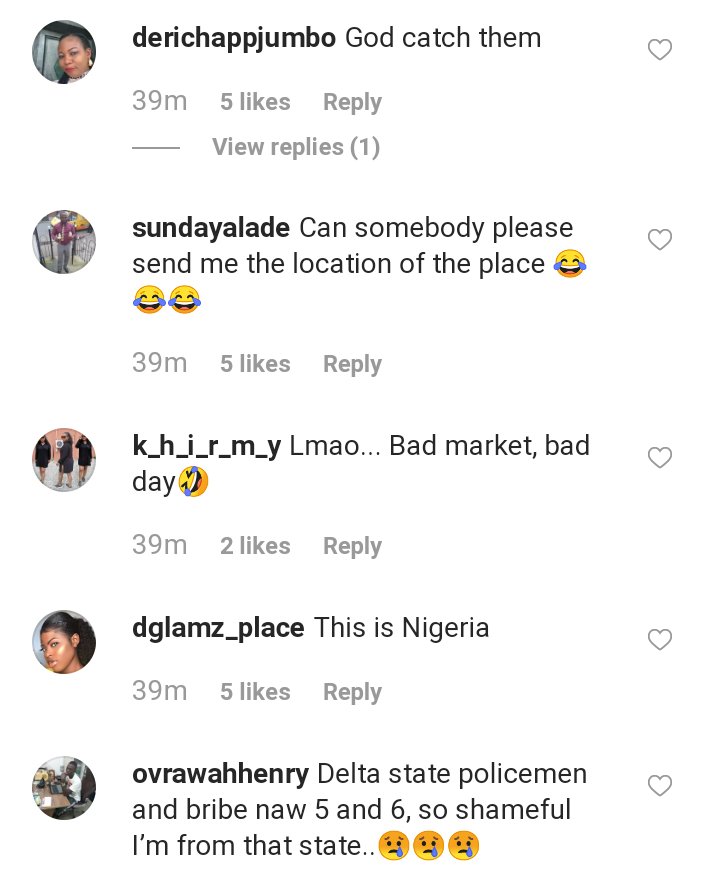Open the derichappjumbo username link
The height and width of the screenshot is (878, 720).
pyautogui.click(x=233, y=38)
